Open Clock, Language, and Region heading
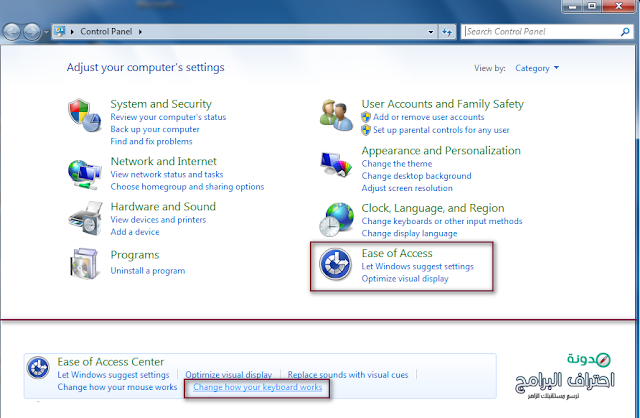 click(x=433, y=209)
